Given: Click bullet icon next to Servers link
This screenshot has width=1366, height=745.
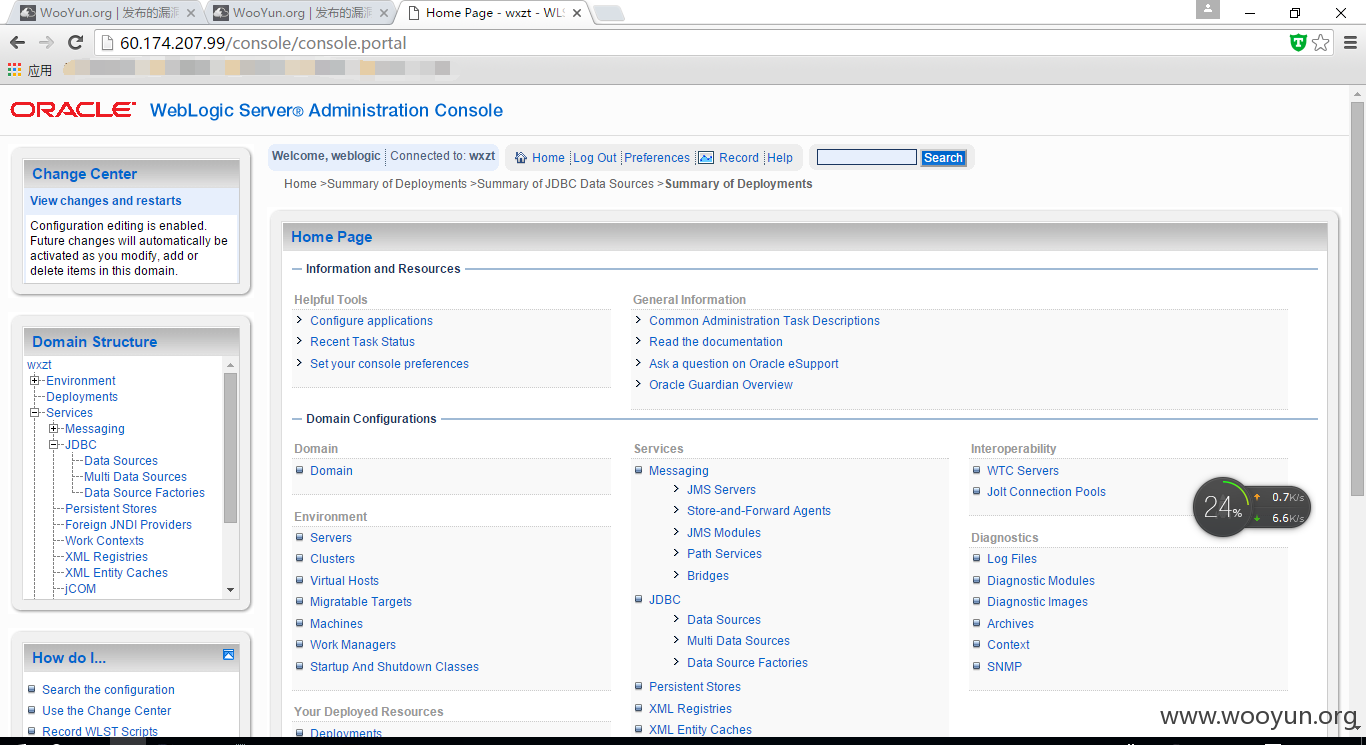Looking at the screenshot, I should pyautogui.click(x=300, y=537).
